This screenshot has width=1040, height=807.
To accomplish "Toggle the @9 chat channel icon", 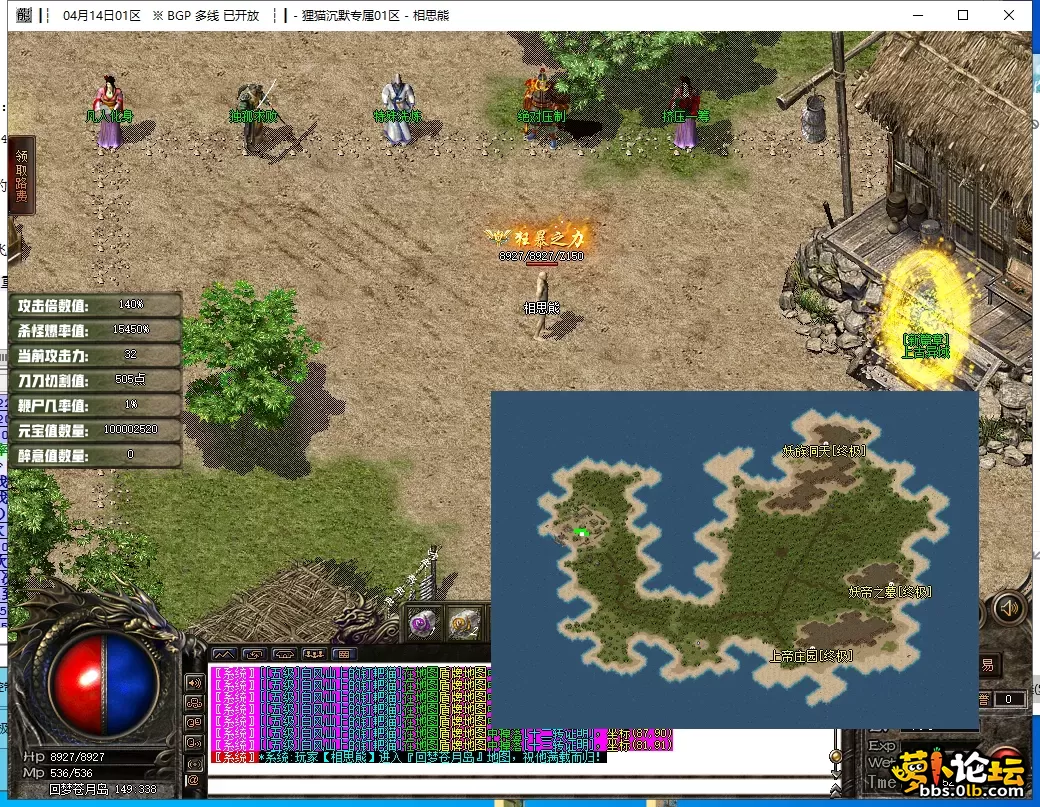I will pos(194,722).
